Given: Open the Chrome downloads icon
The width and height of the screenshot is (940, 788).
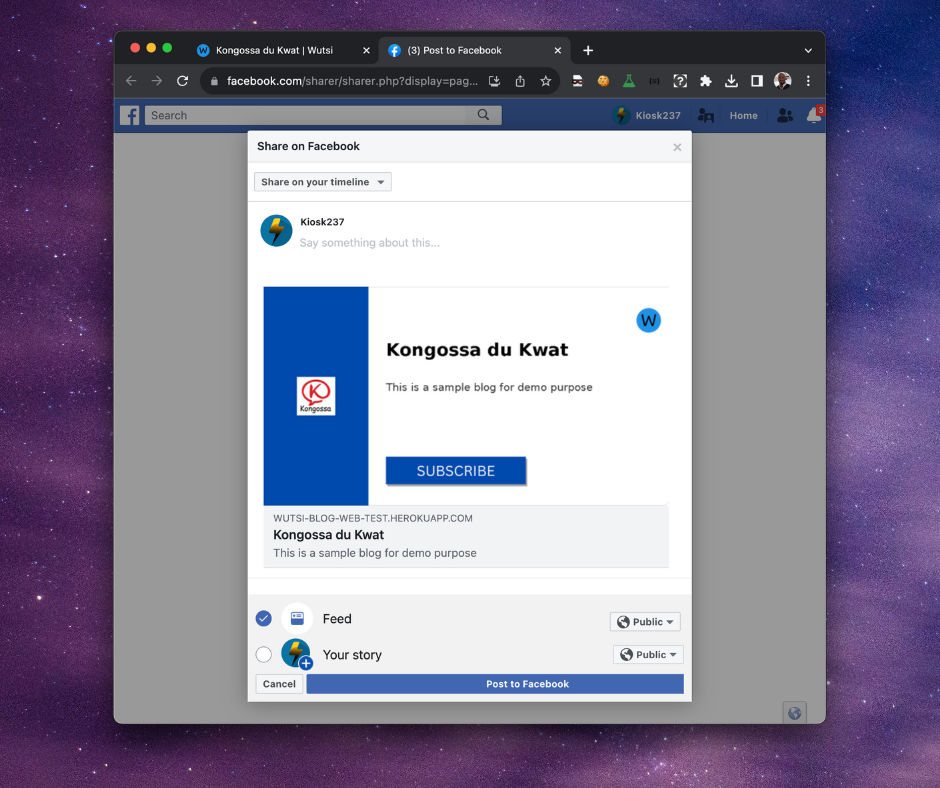Looking at the screenshot, I should tap(731, 81).
